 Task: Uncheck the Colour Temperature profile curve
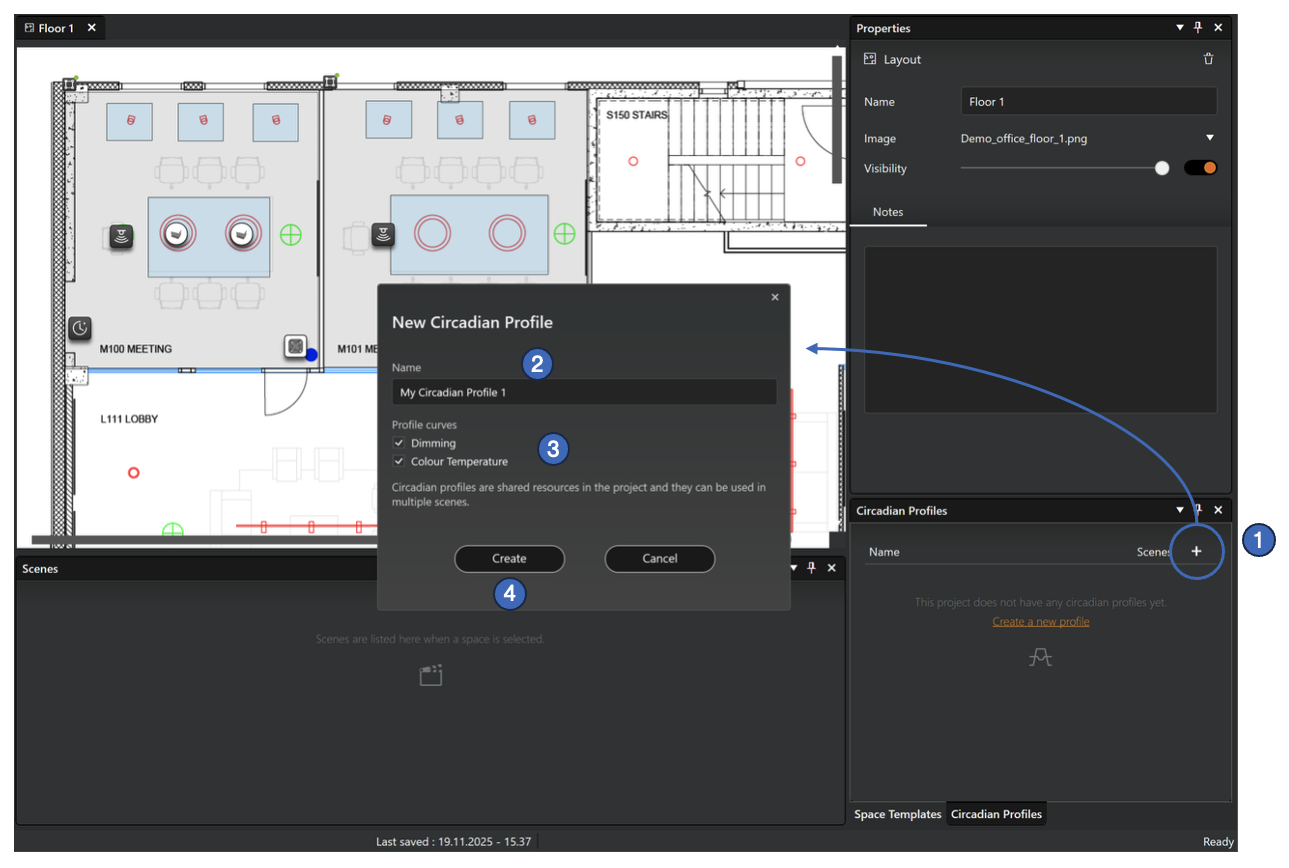pyautogui.click(x=399, y=461)
